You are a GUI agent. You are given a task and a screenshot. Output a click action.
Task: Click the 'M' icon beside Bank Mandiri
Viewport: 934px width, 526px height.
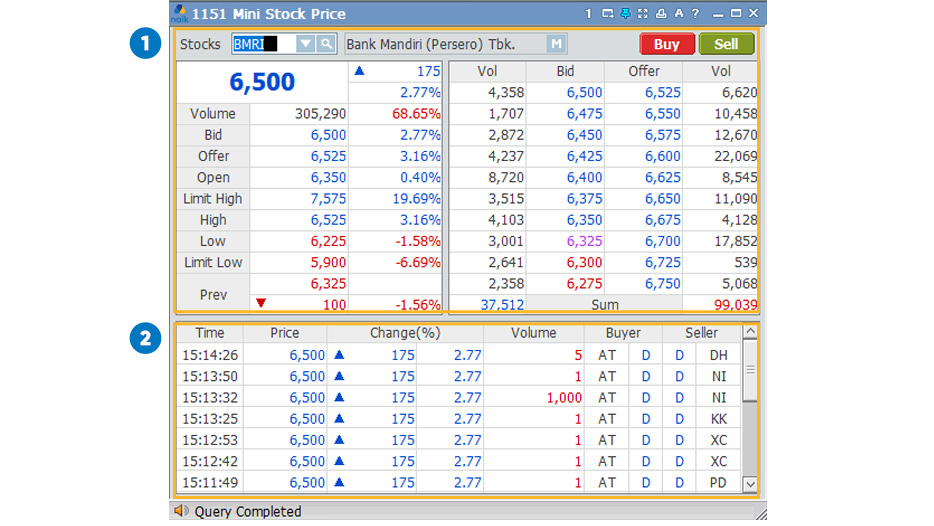(557, 44)
